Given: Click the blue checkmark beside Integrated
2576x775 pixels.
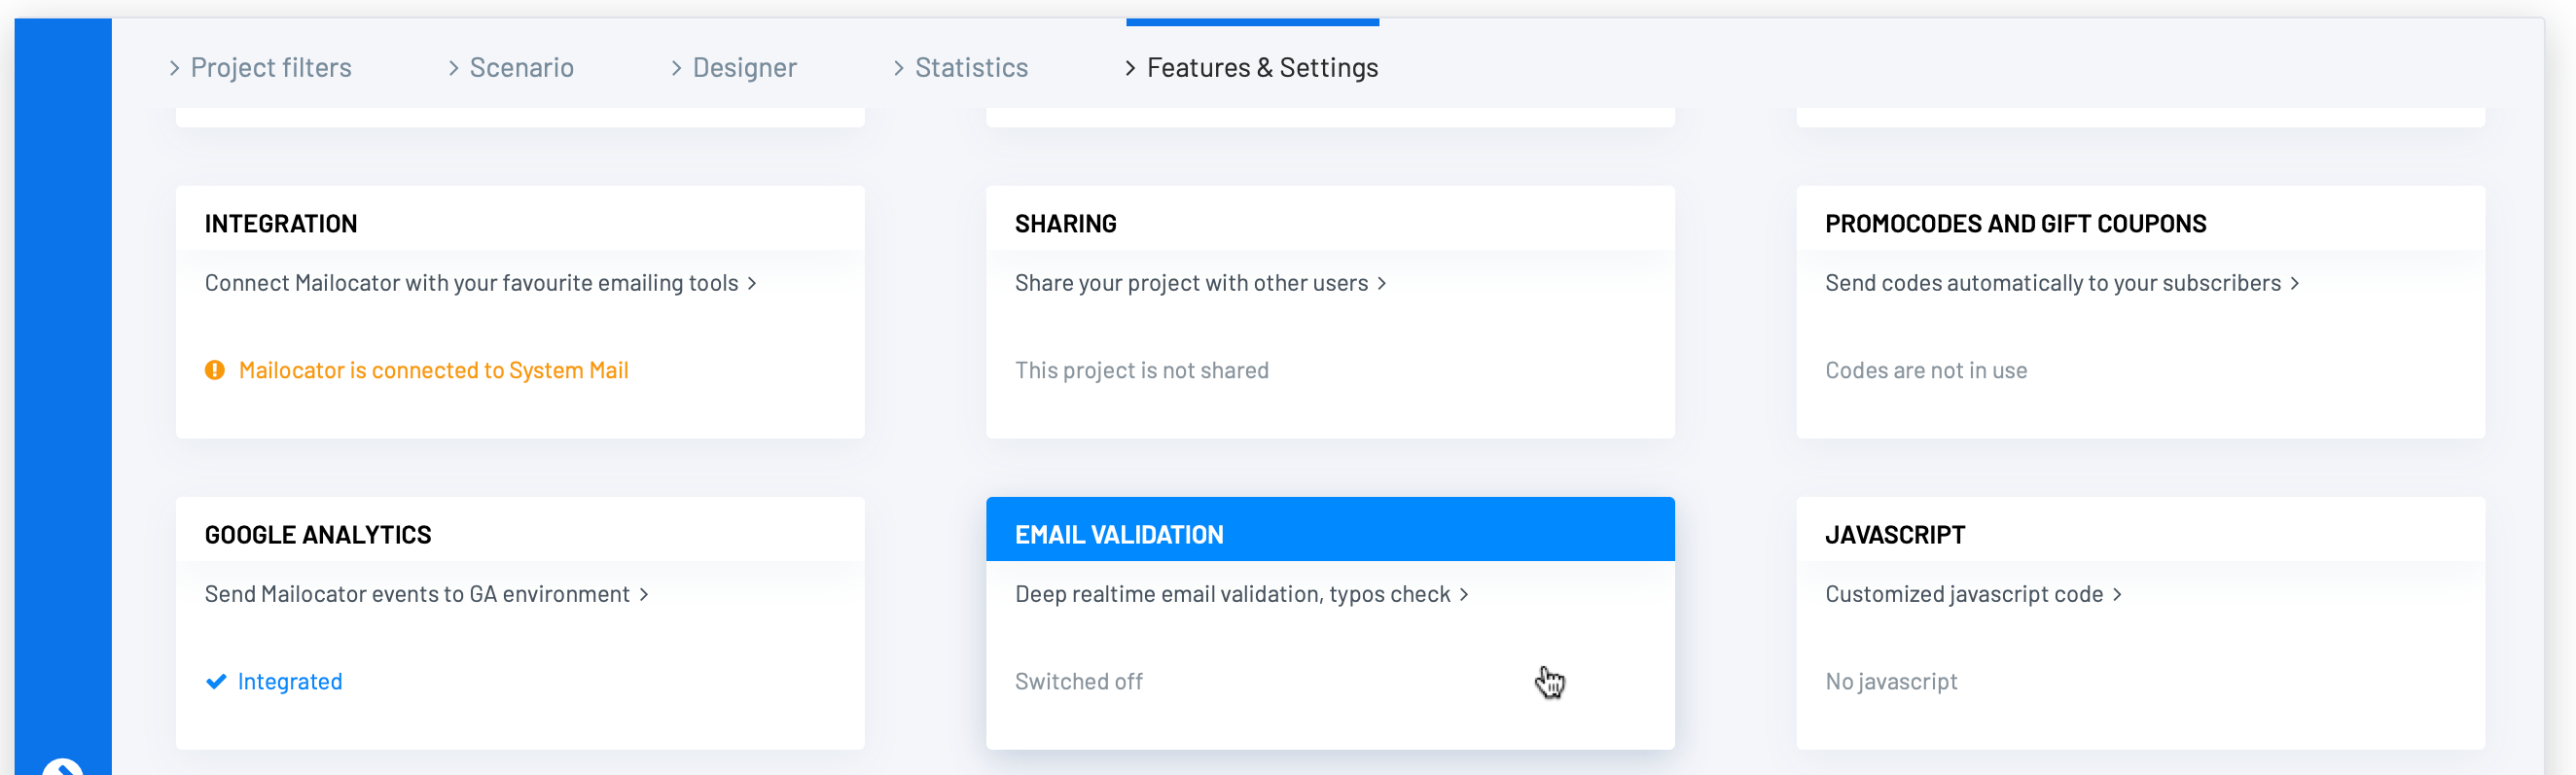Looking at the screenshot, I should coord(216,682).
